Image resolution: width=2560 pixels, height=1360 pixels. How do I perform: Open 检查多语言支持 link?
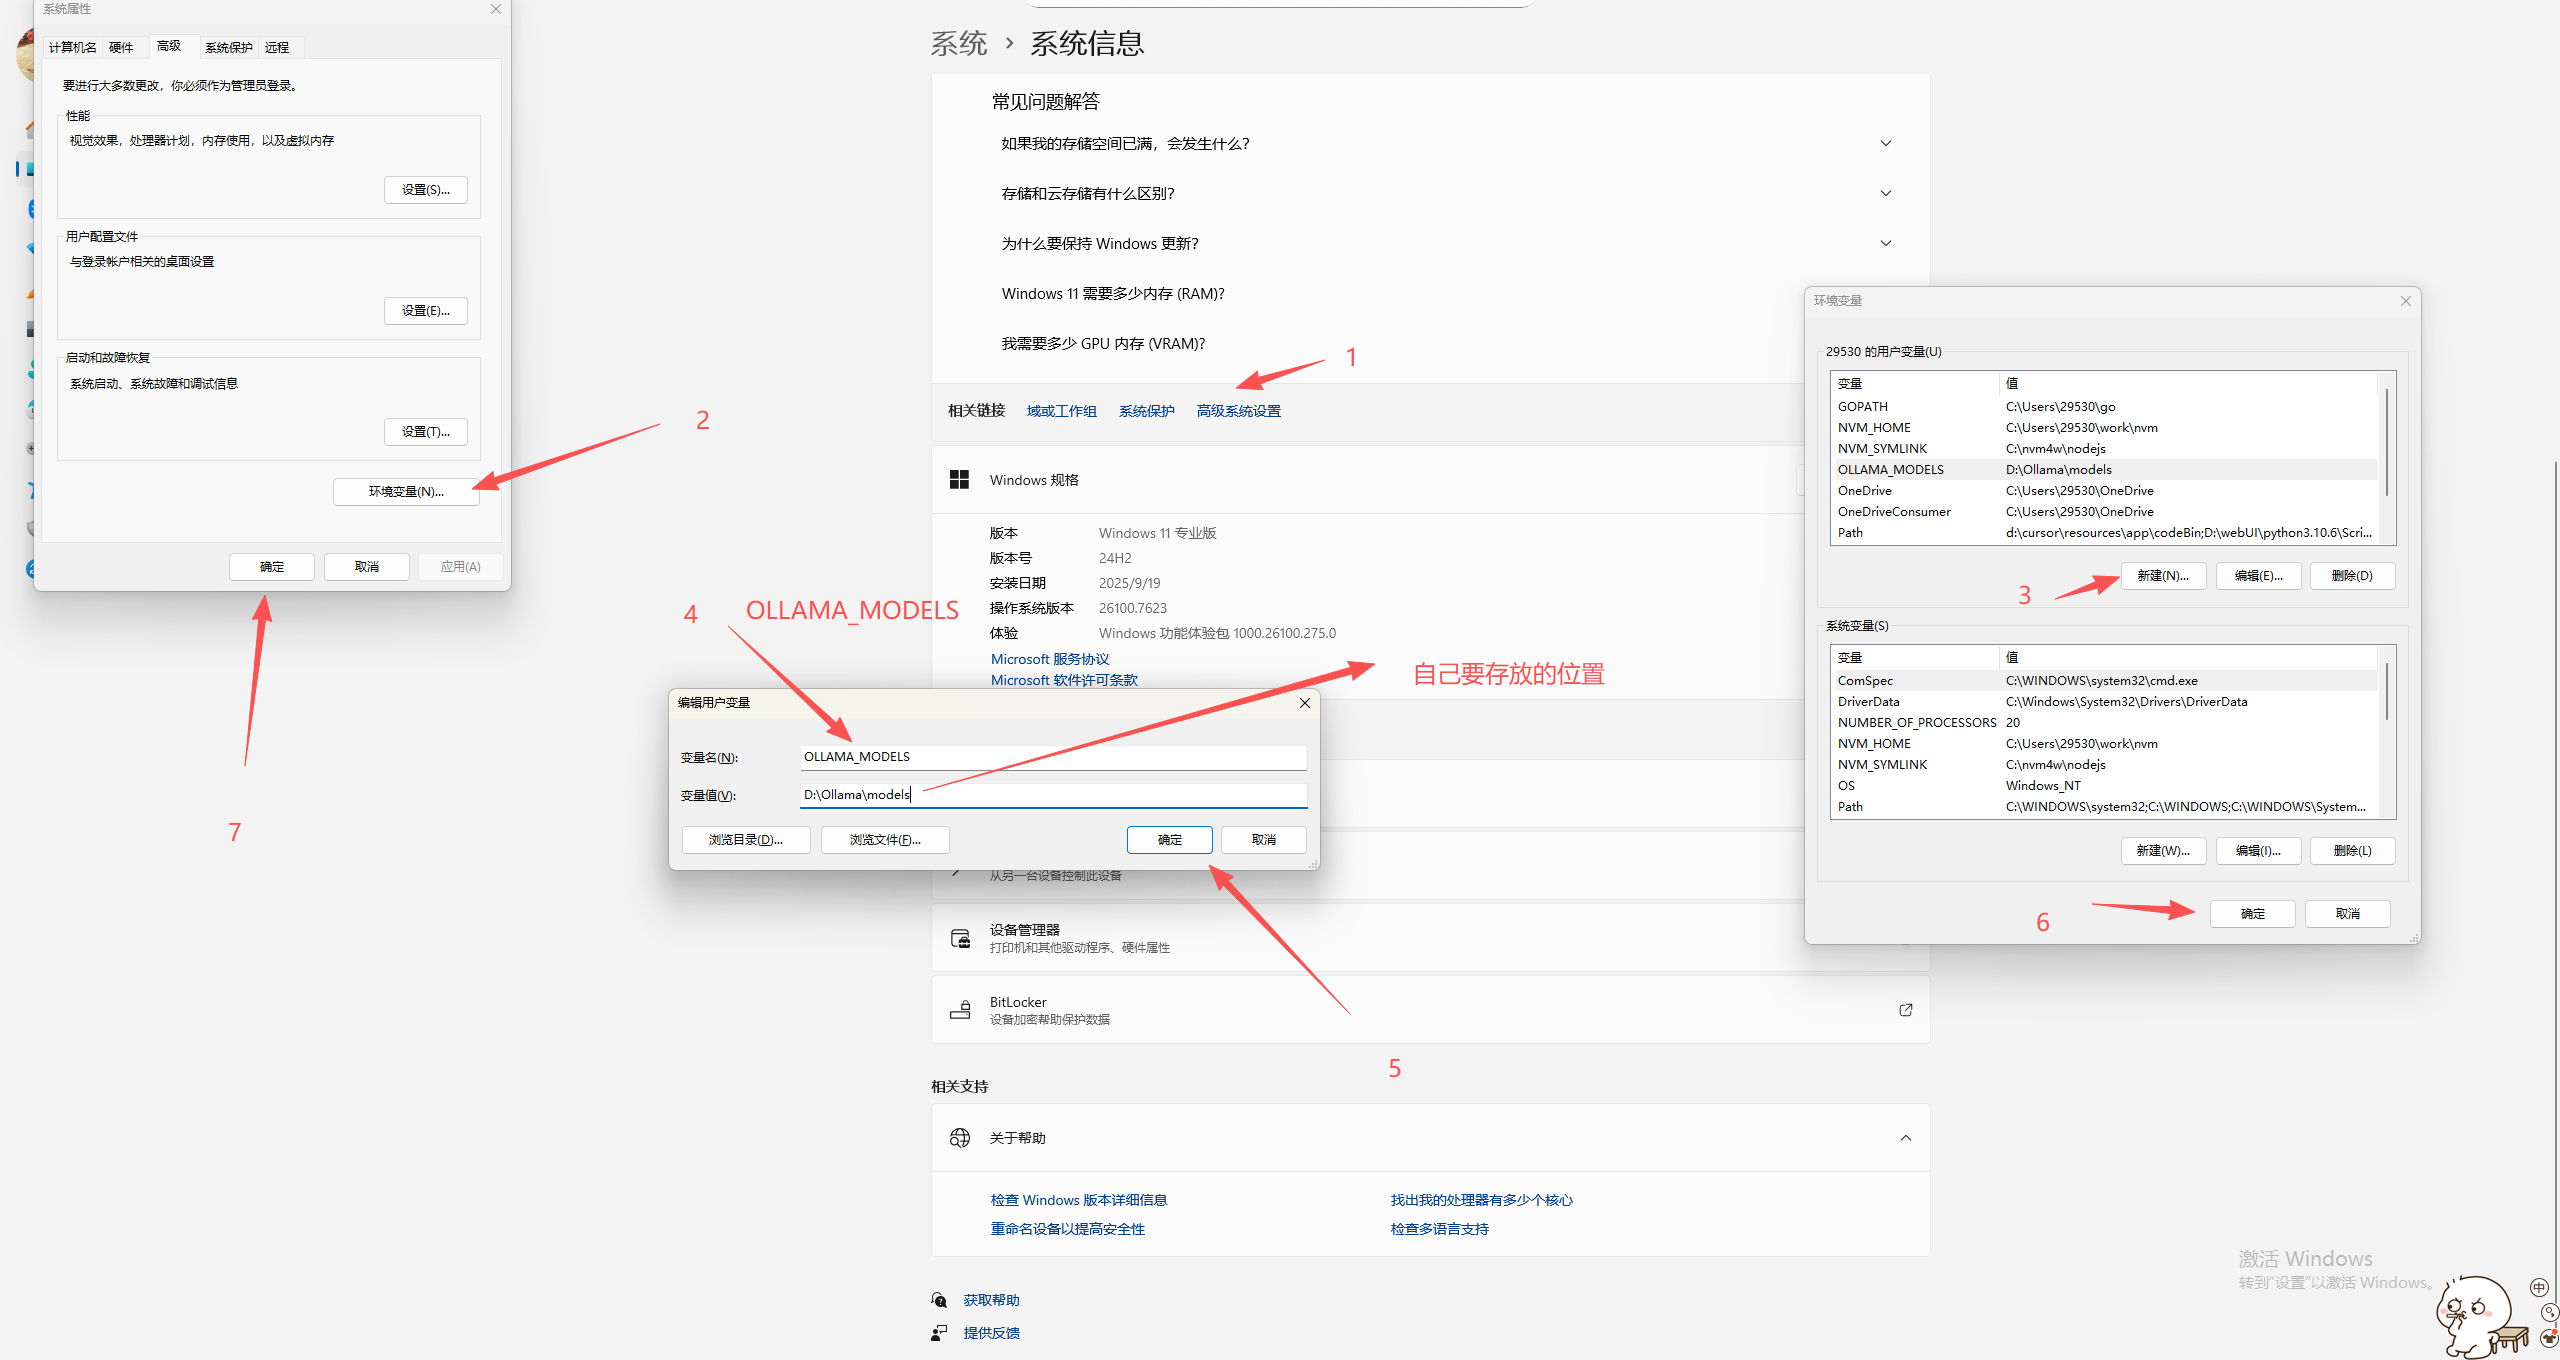(x=1440, y=1229)
